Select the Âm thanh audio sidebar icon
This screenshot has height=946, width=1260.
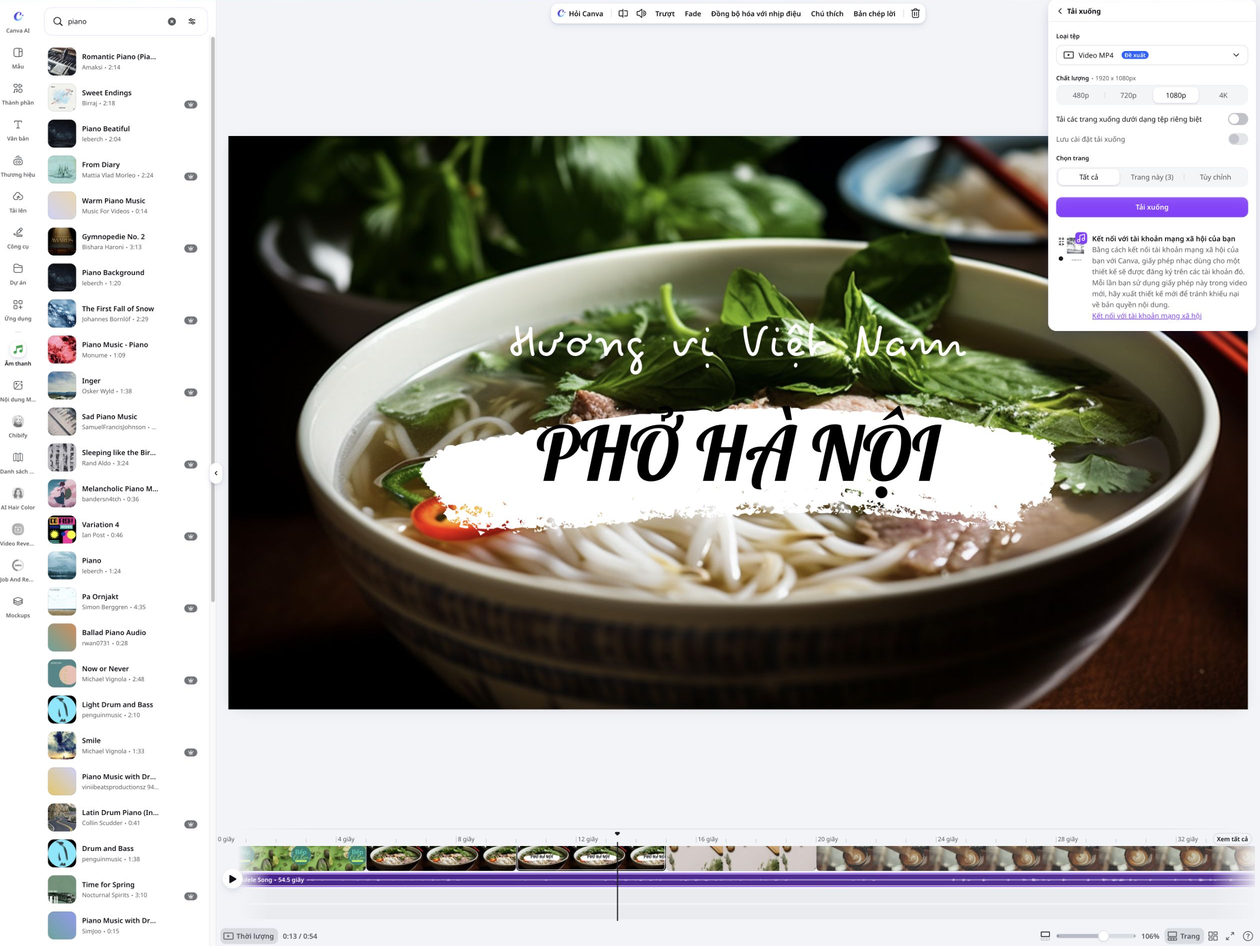[18, 351]
